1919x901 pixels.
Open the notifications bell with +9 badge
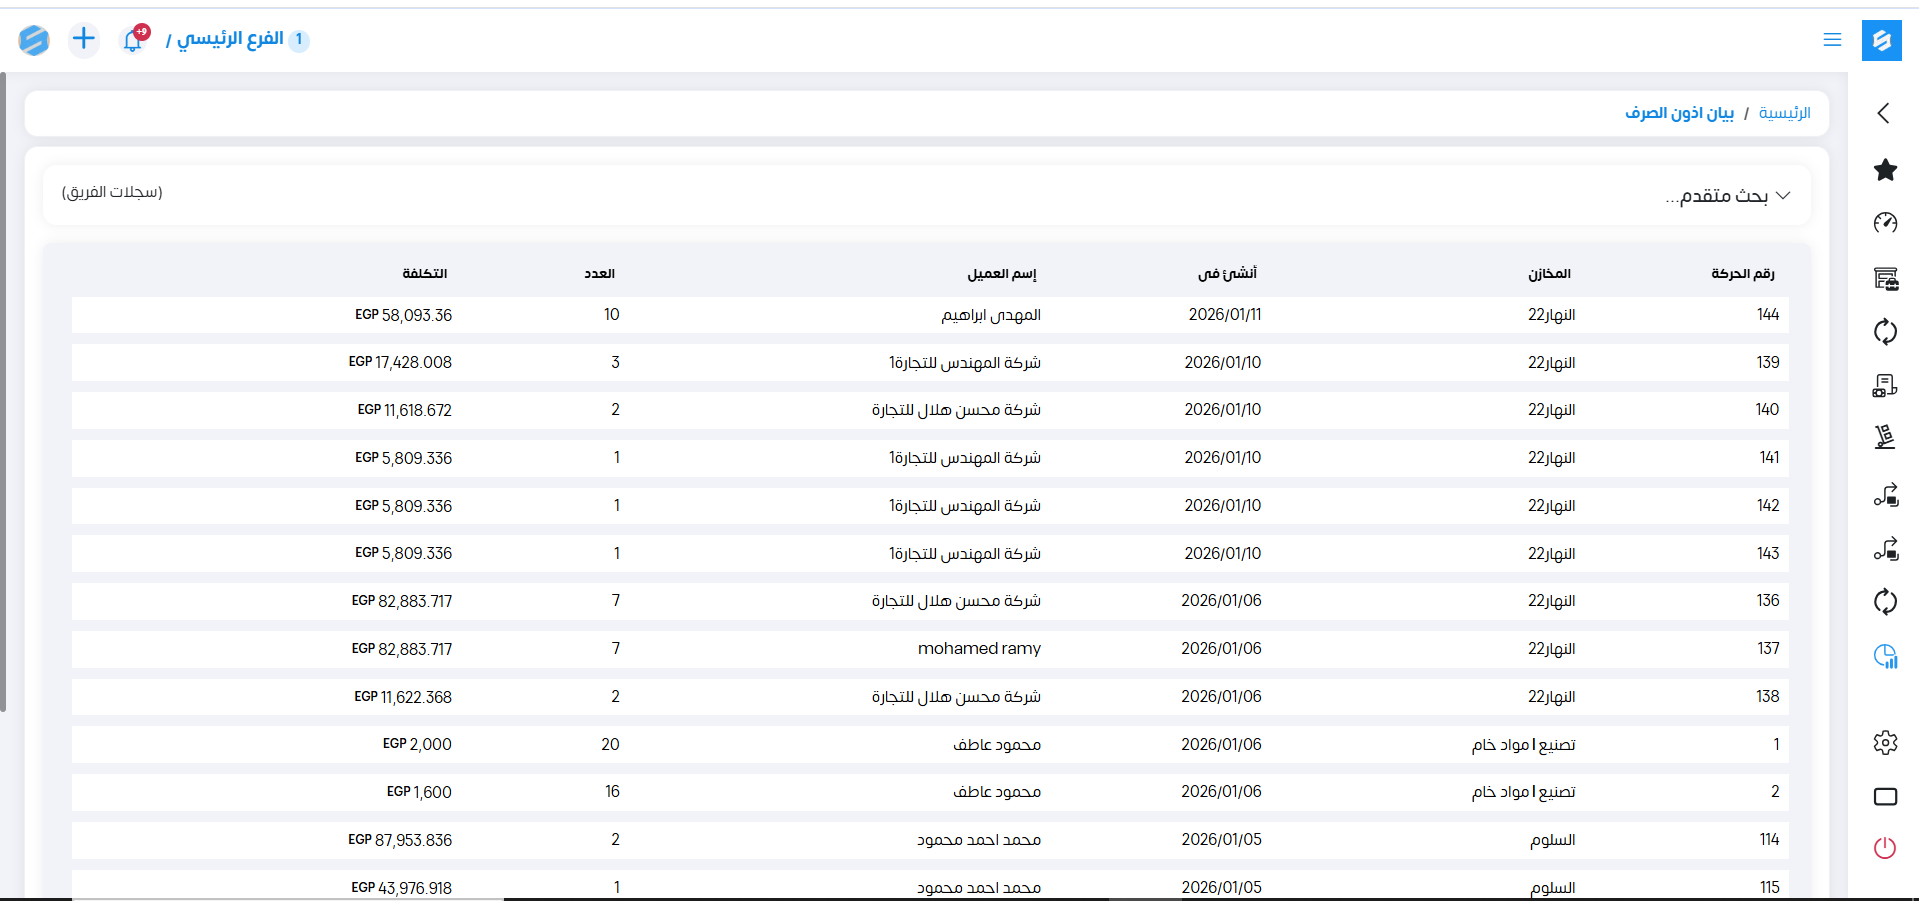pos(133,40)
